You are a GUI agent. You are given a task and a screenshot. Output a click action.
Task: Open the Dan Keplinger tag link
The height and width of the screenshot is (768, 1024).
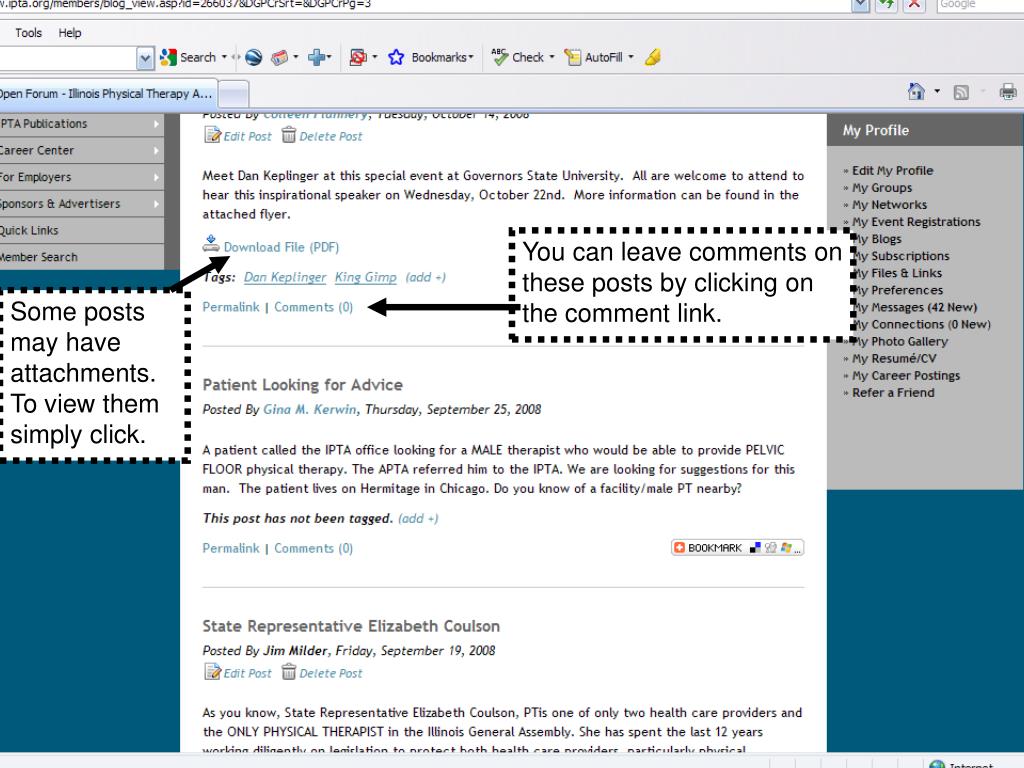(x=285, y=277)
